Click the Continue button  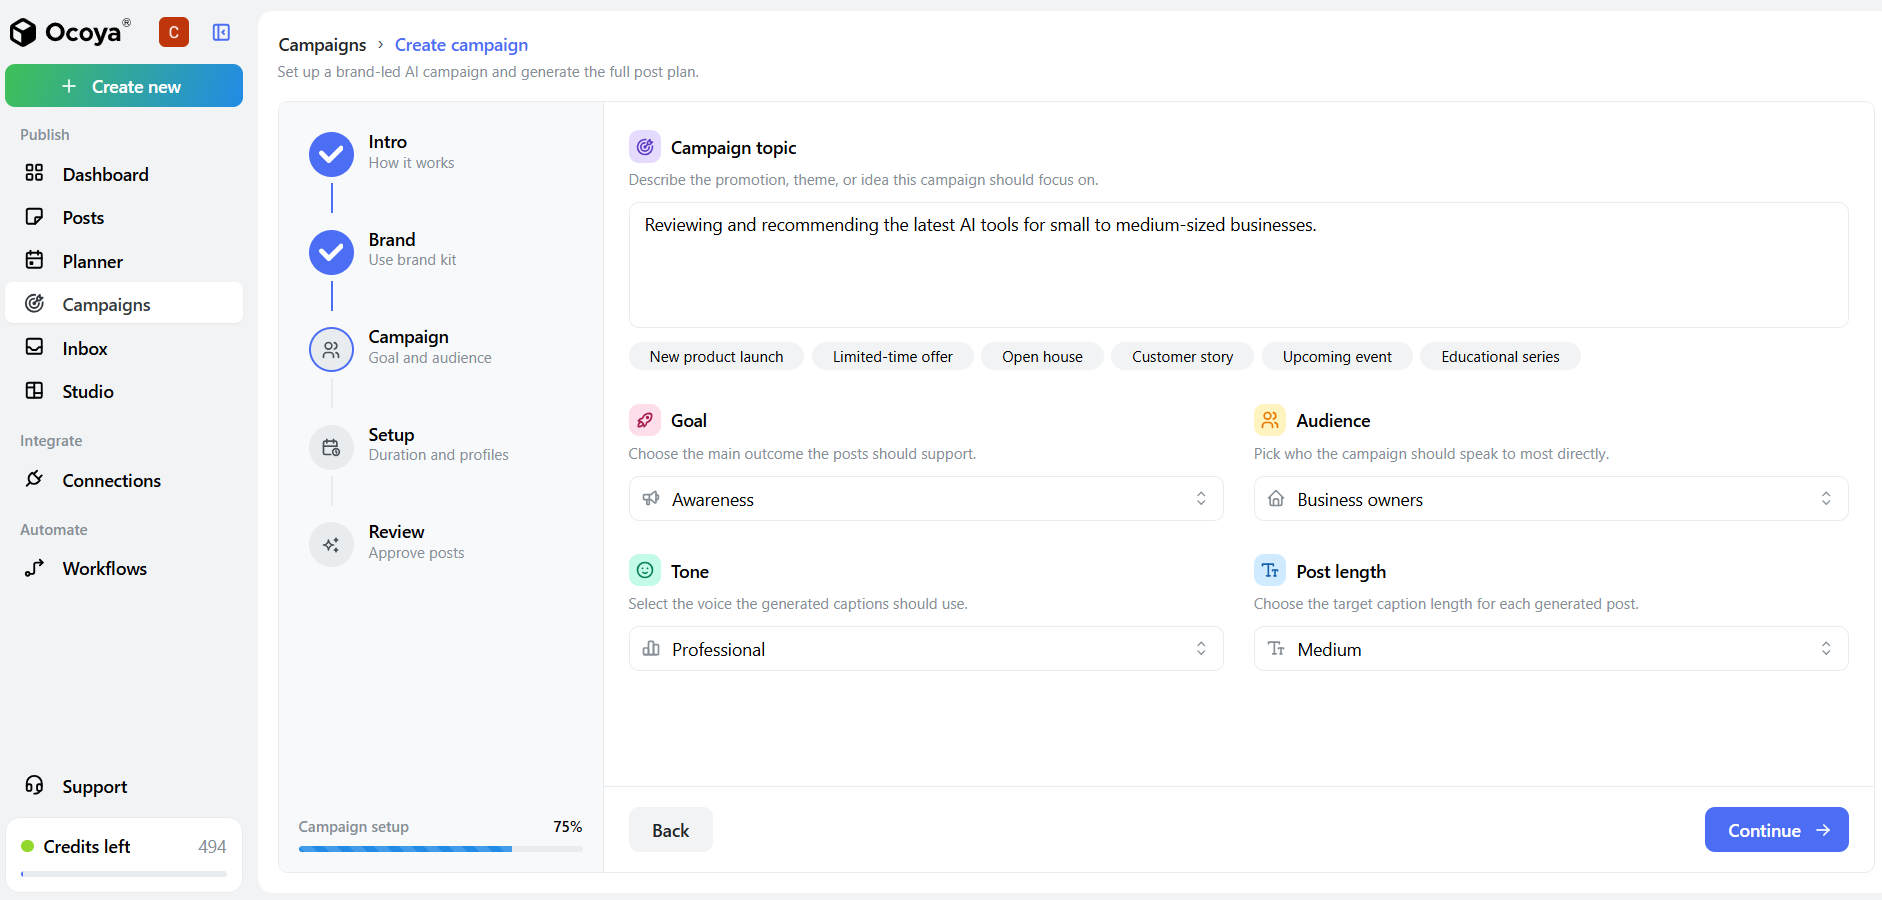(x=1776, y=830)
